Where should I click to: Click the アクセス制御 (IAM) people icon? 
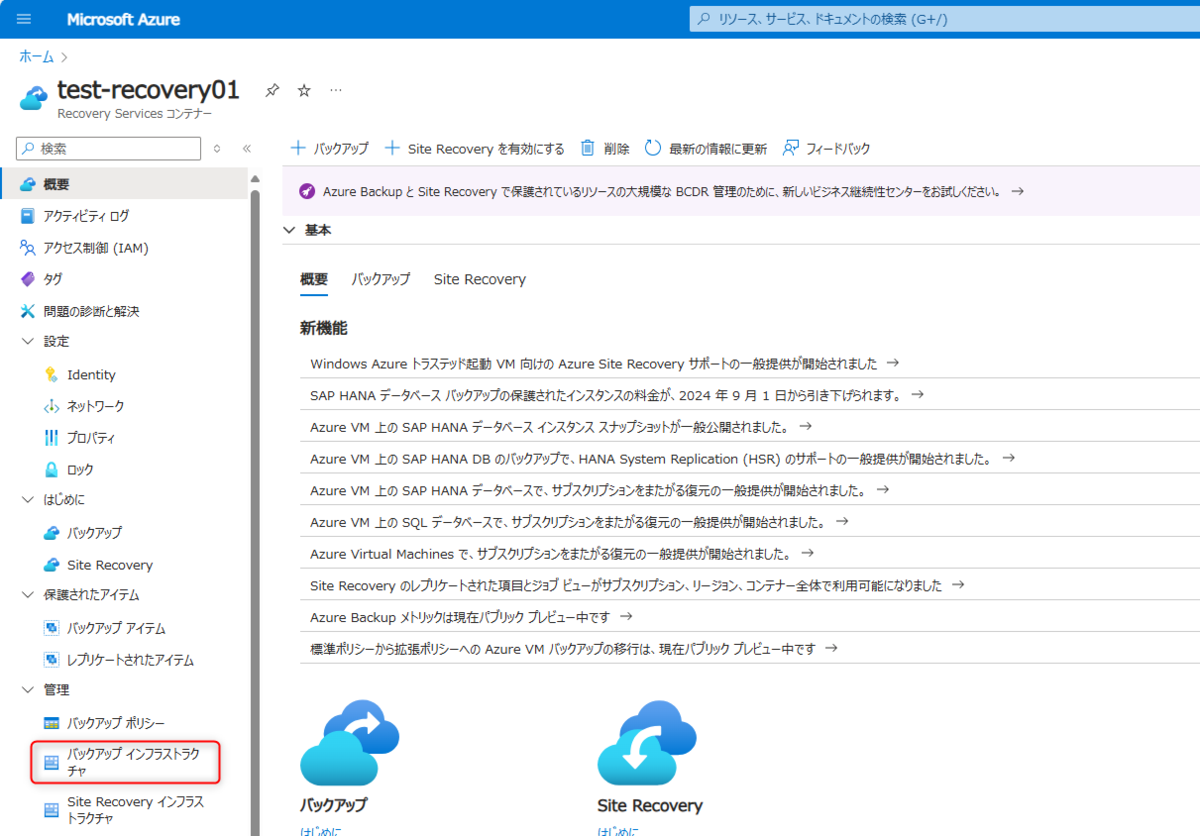(x=28, y=248)
